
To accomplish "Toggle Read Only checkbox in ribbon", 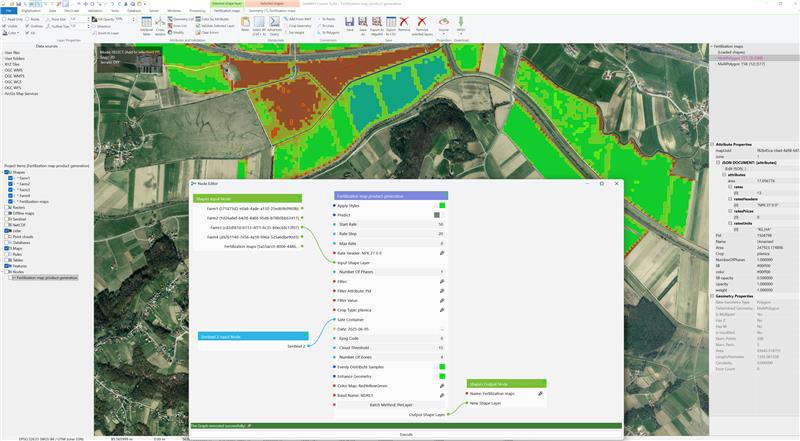I will pyautogui.click(x=5, y=19).
